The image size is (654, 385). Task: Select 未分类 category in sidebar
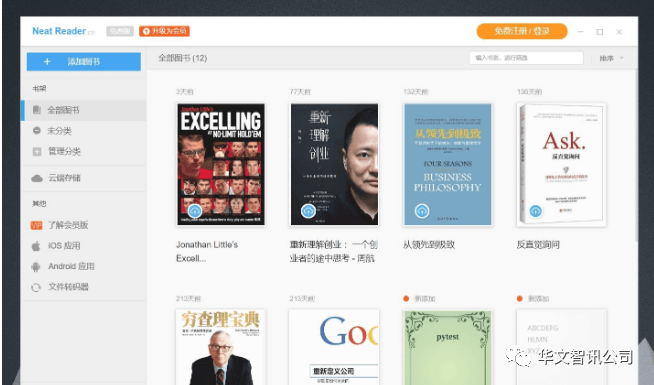(x=59, y=131)
